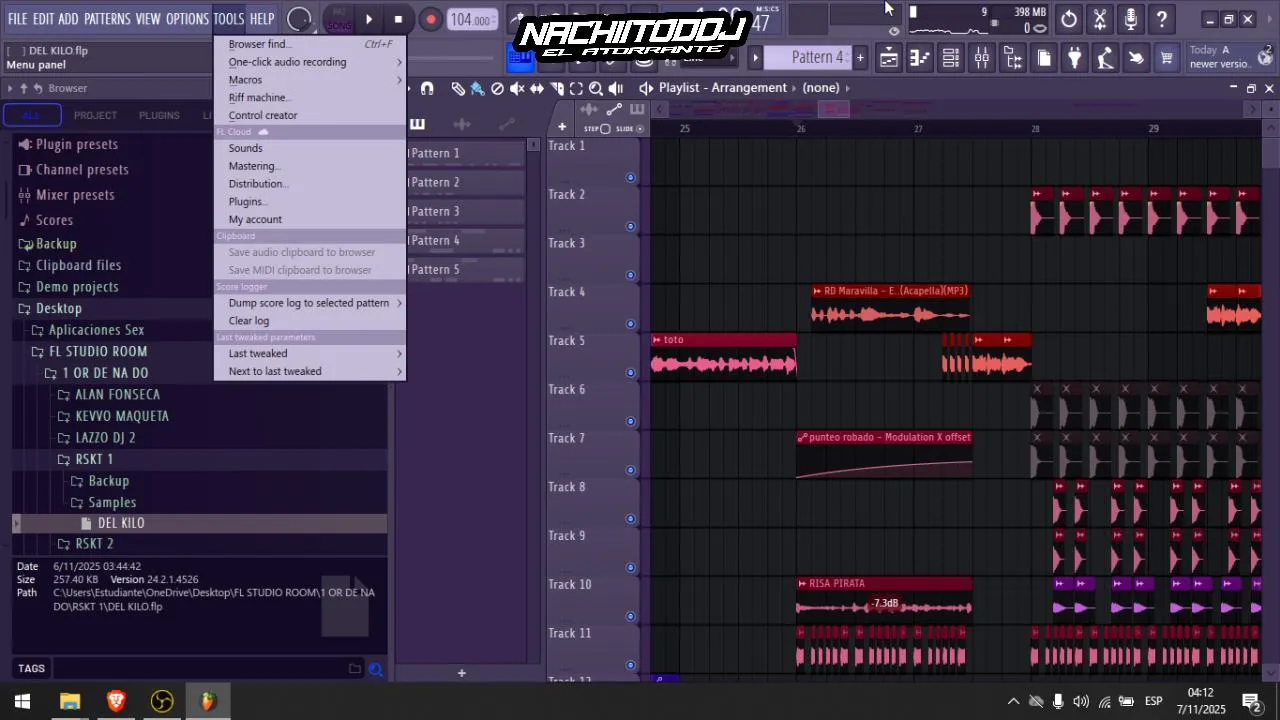Viewport: 1280px width, 720px height.
Task: Select the playlist mute tool
Action: coord(517,89)
